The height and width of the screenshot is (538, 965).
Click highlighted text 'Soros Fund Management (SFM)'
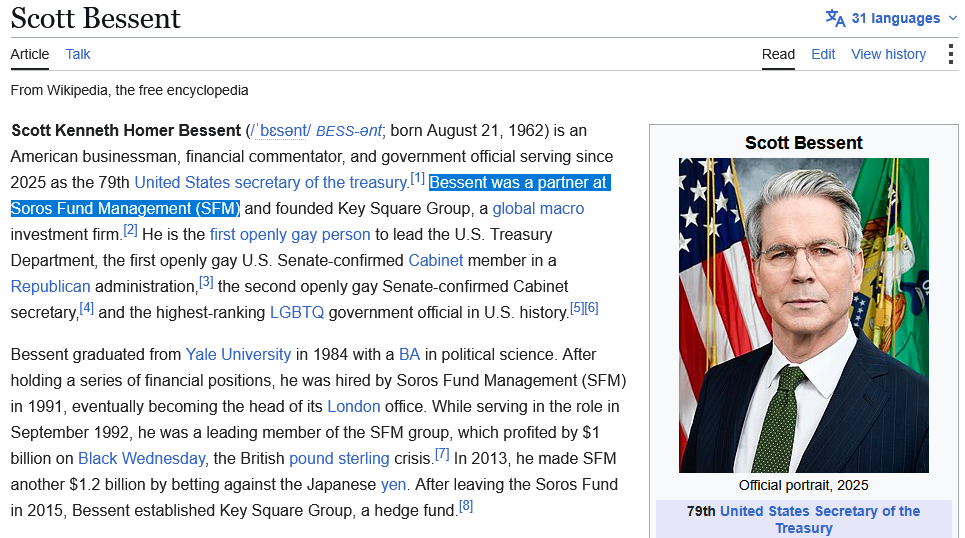click(126, 208)
